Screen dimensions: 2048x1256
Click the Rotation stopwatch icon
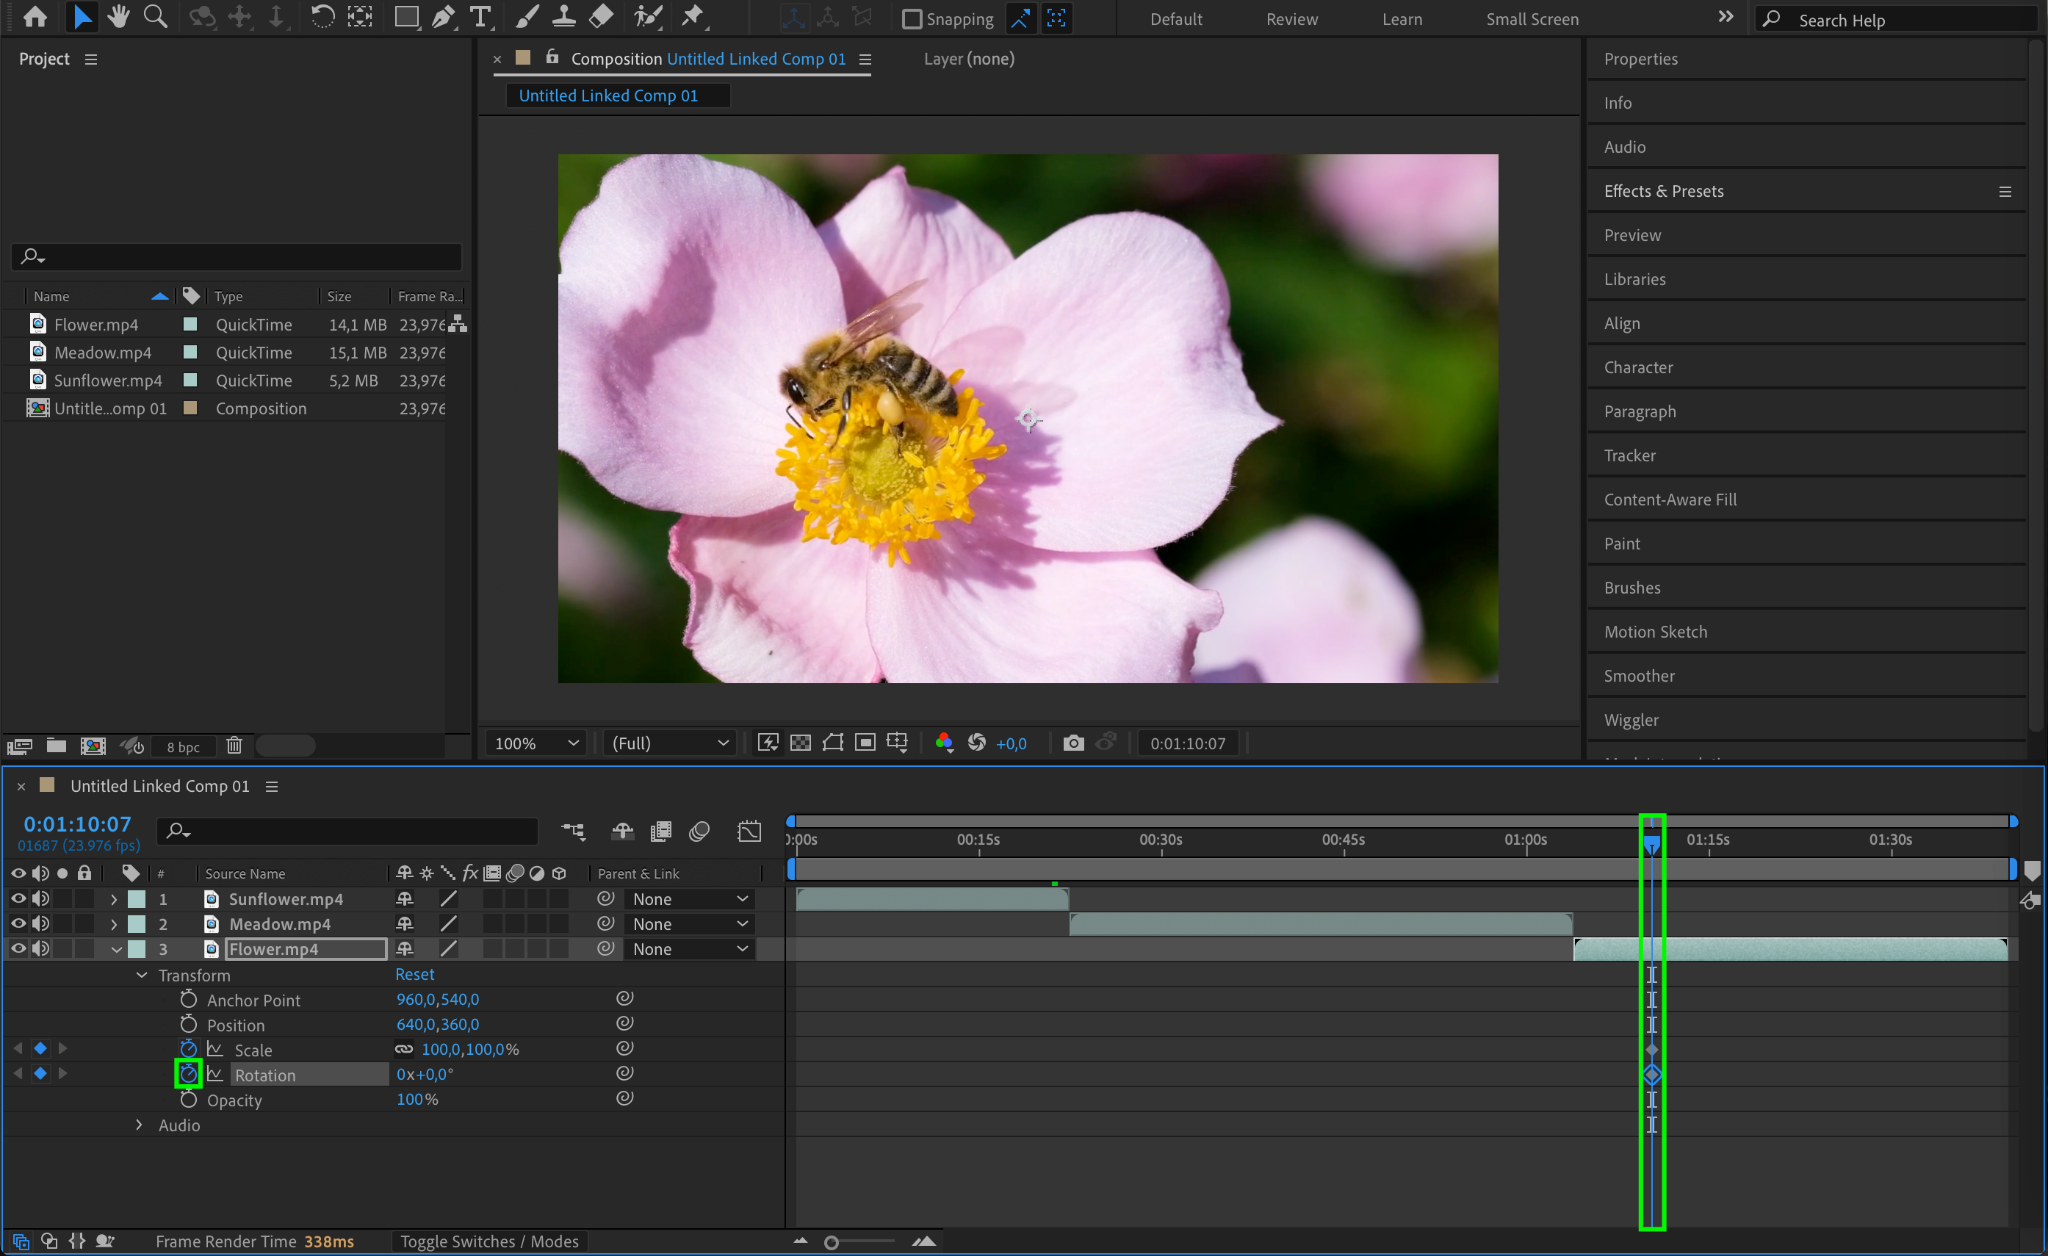coord(188,1074)
